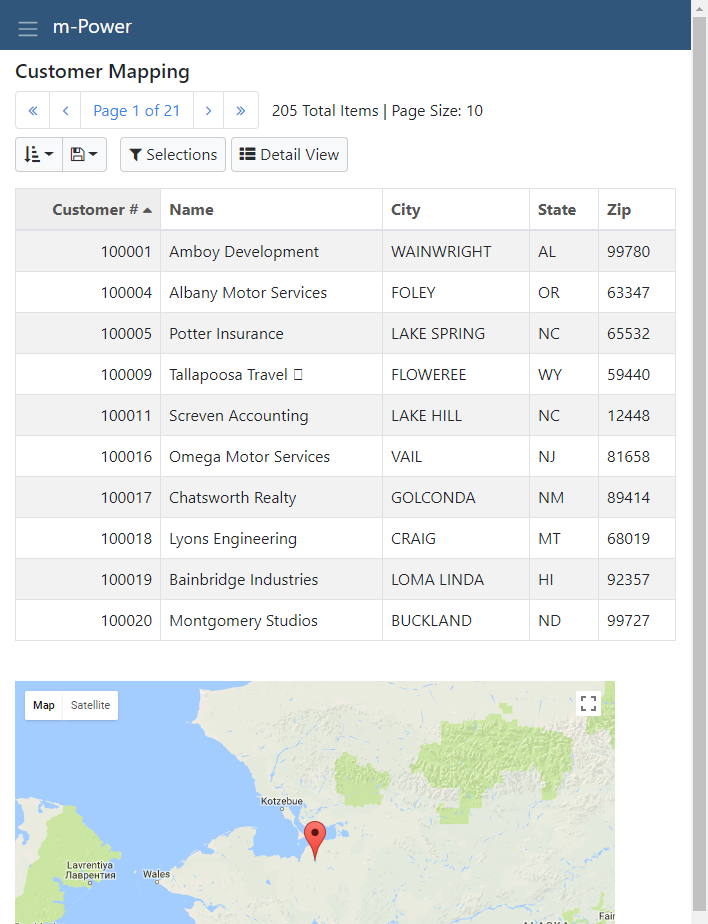Click the state cell HI
The width and height of the screenshot is (708, 924).
tap(564, 579)
